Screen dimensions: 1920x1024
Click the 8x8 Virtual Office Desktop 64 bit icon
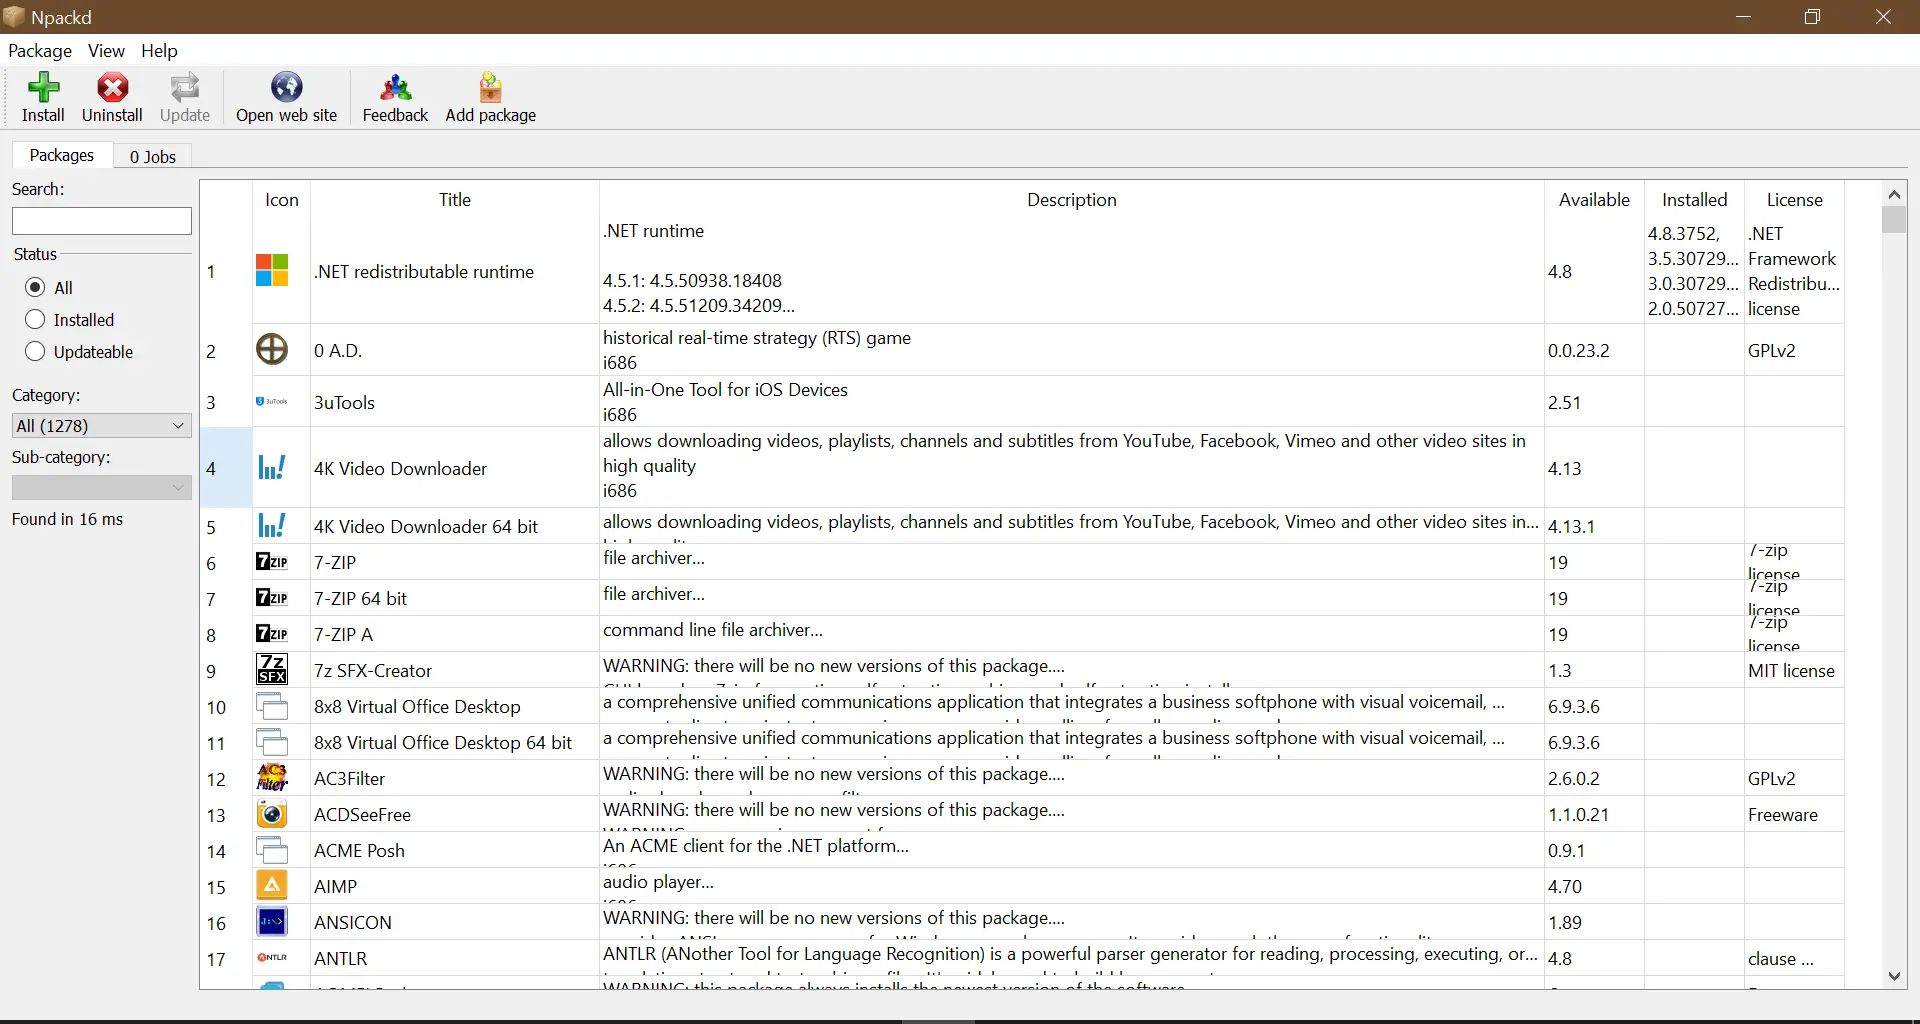(272, 742)
